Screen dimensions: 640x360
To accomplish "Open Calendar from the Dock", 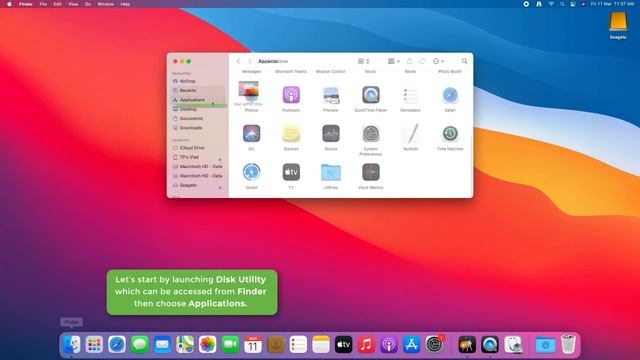I will click(253, 344).
